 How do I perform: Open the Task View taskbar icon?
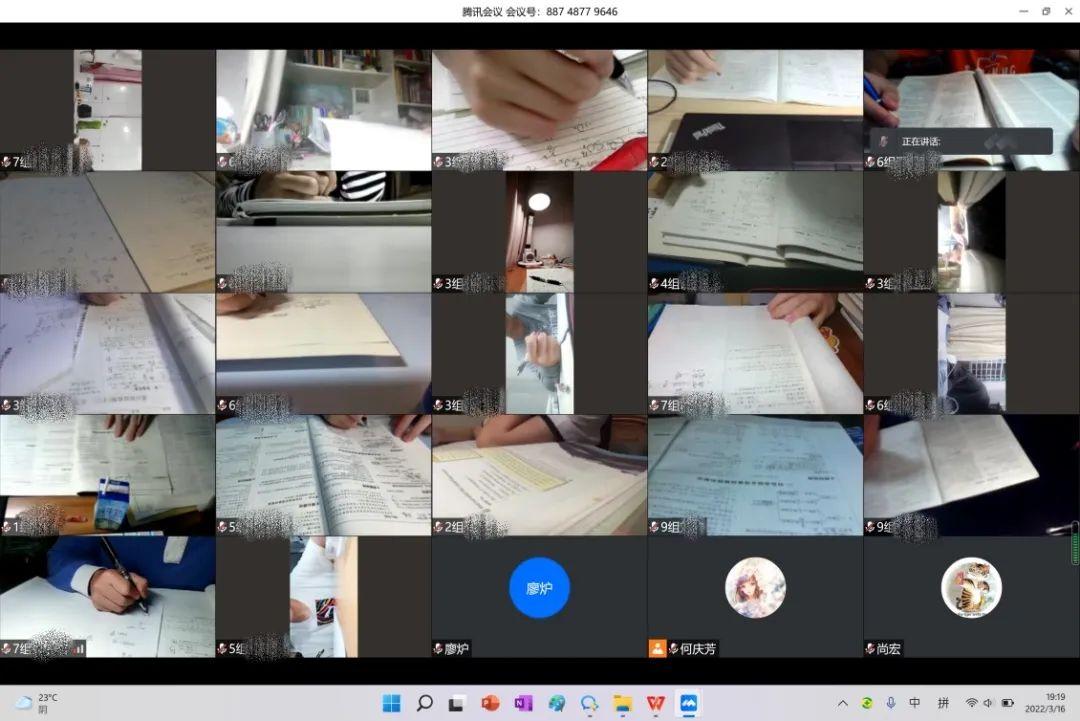tap(457, 703)
